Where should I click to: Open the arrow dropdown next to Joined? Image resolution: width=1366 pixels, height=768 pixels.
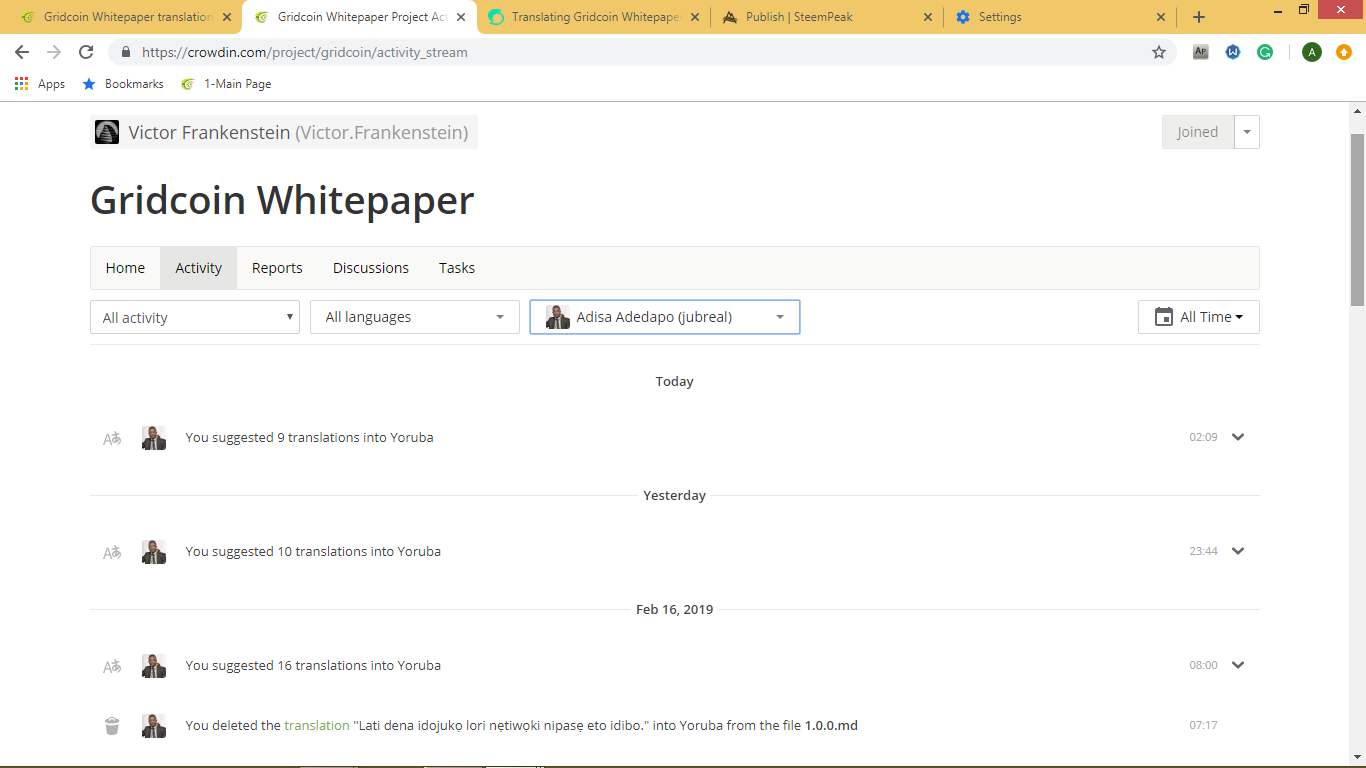(1247, 132)
